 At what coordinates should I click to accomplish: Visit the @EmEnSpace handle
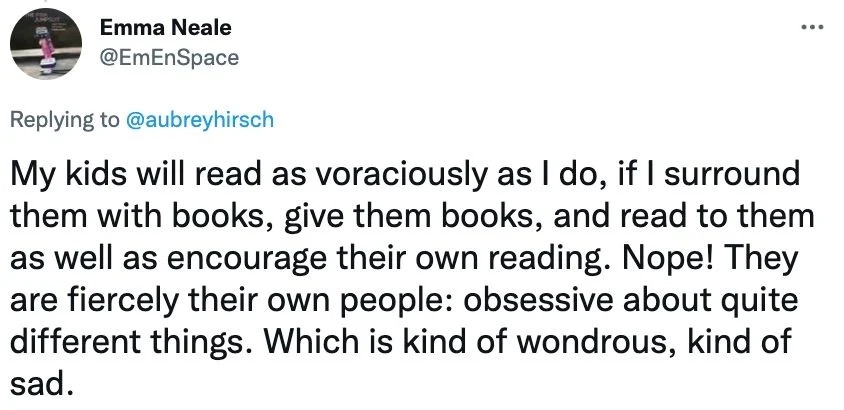click(x=170, y=57)
